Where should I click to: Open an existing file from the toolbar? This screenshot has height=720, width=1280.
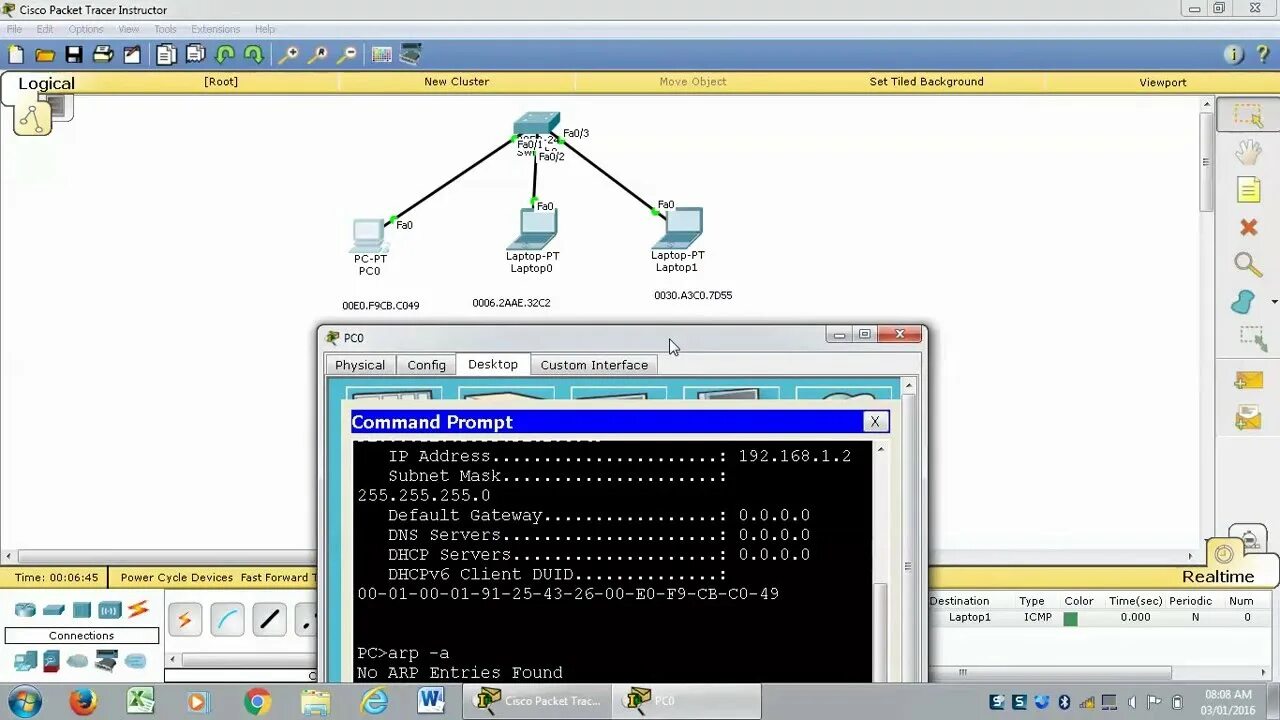tap(45, 55)
